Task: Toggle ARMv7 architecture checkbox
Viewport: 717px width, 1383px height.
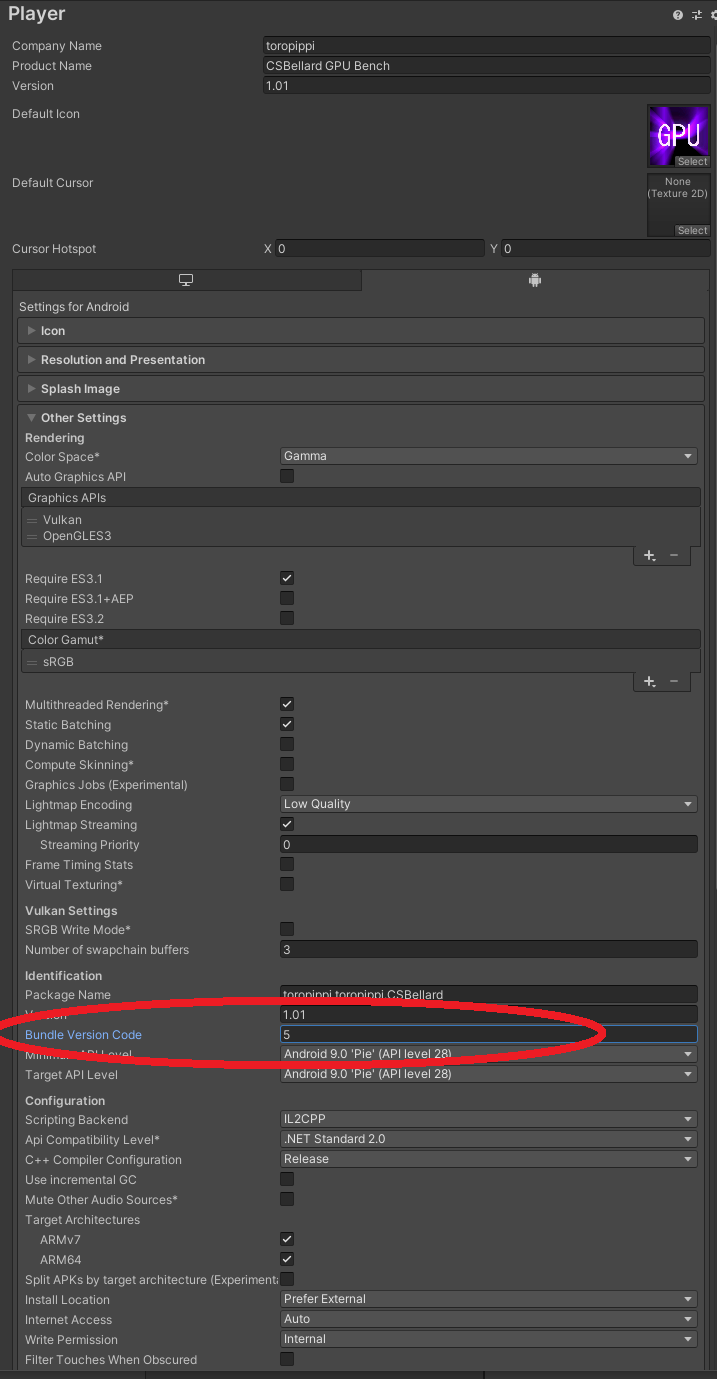Action: coord(287,1239)
